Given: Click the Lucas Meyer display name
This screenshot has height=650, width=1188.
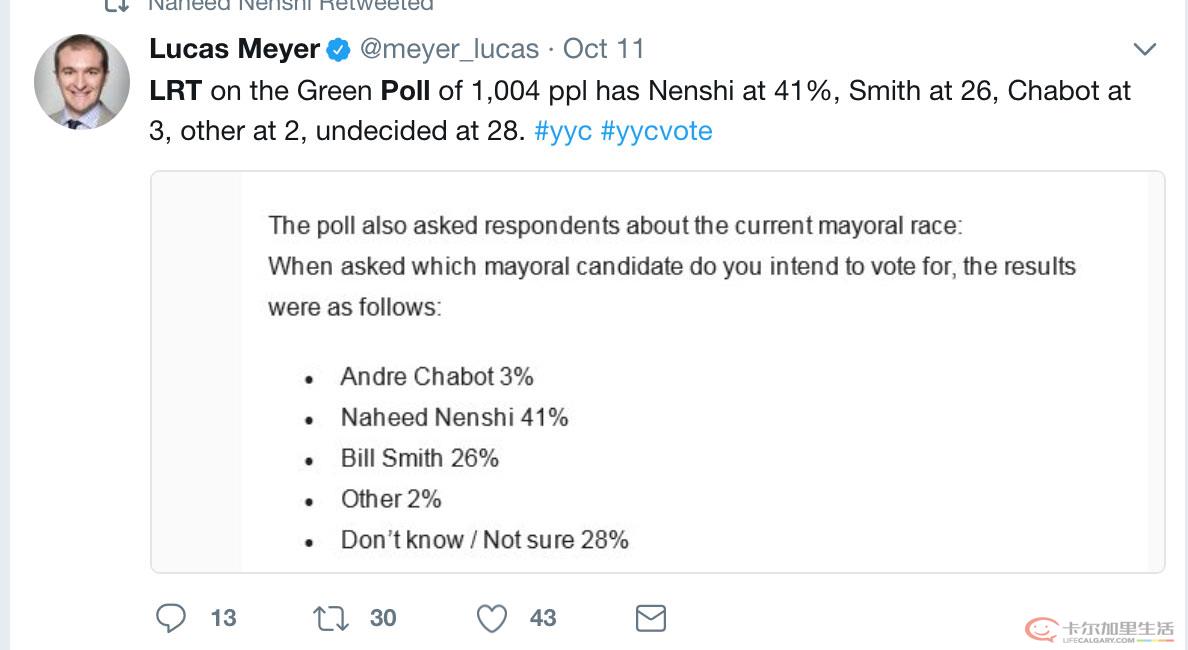Looking at the screenshot, I should 234,48.
